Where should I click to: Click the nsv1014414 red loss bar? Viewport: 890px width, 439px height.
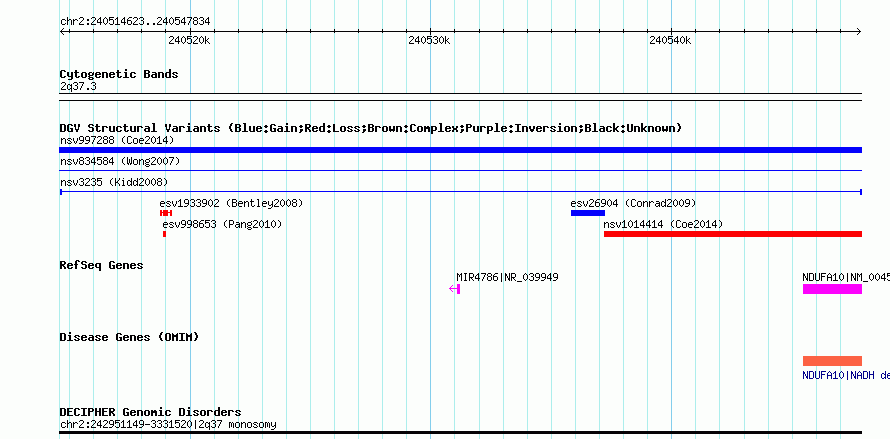(733, 234)
